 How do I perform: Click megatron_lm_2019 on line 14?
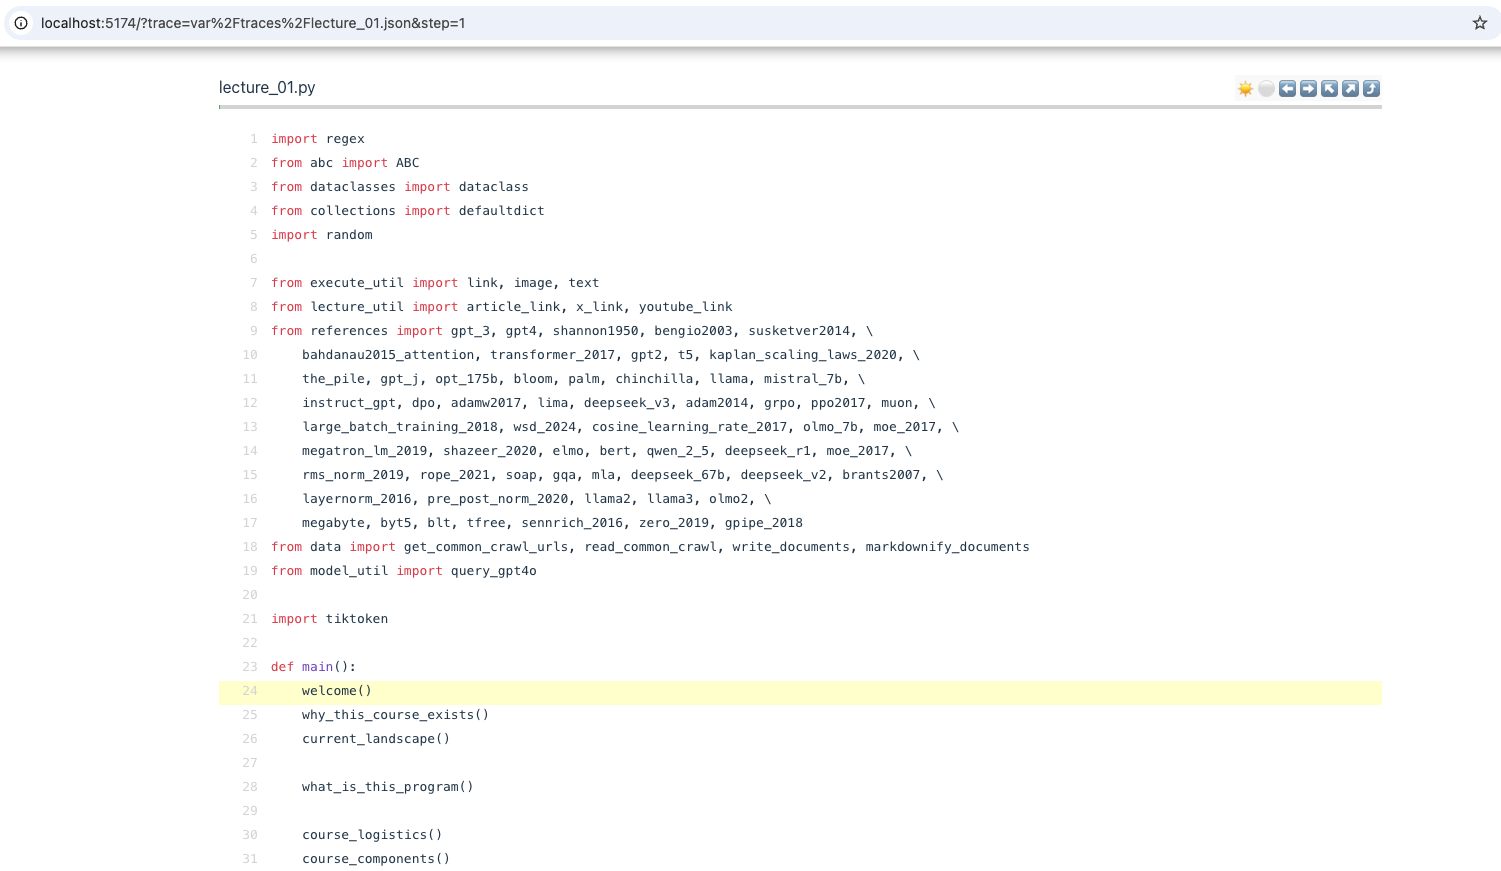[x=365, y=451]
